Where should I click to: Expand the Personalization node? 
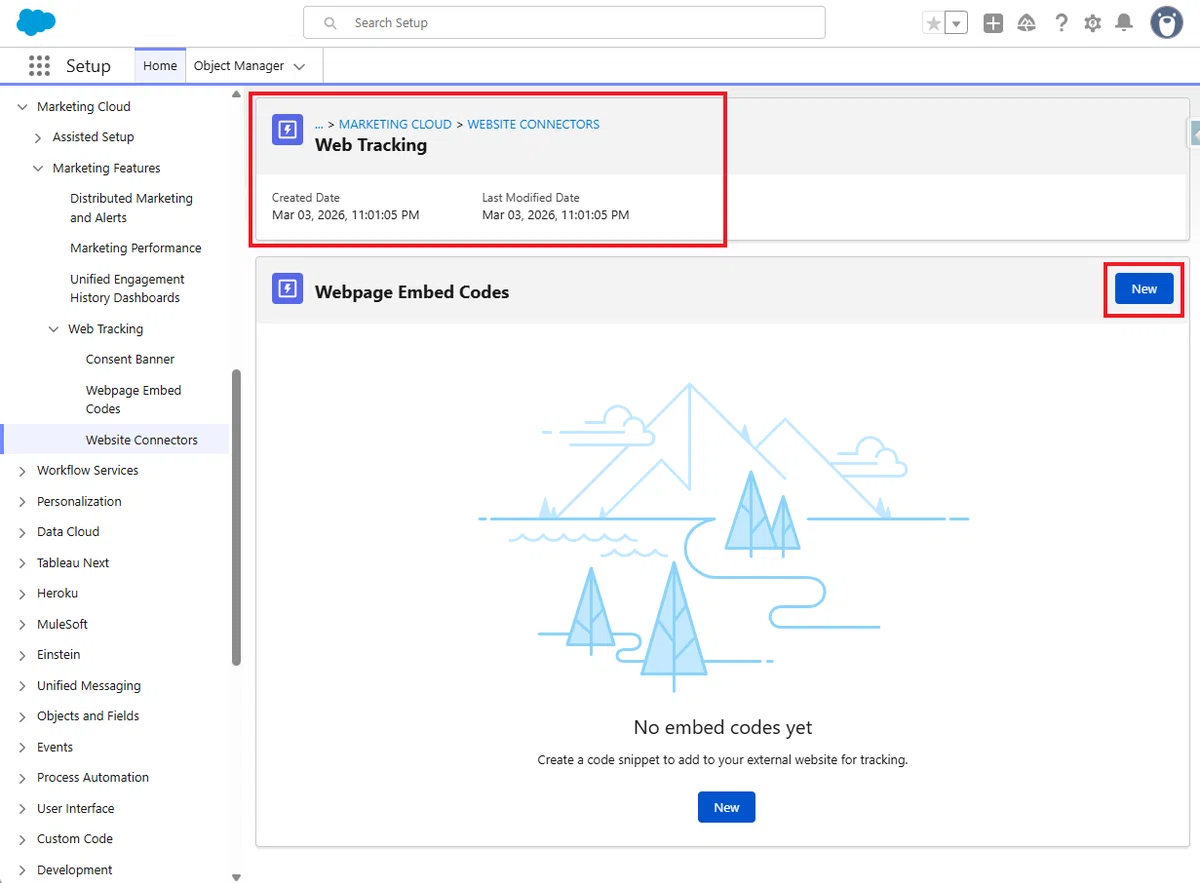tap(23, 502)
